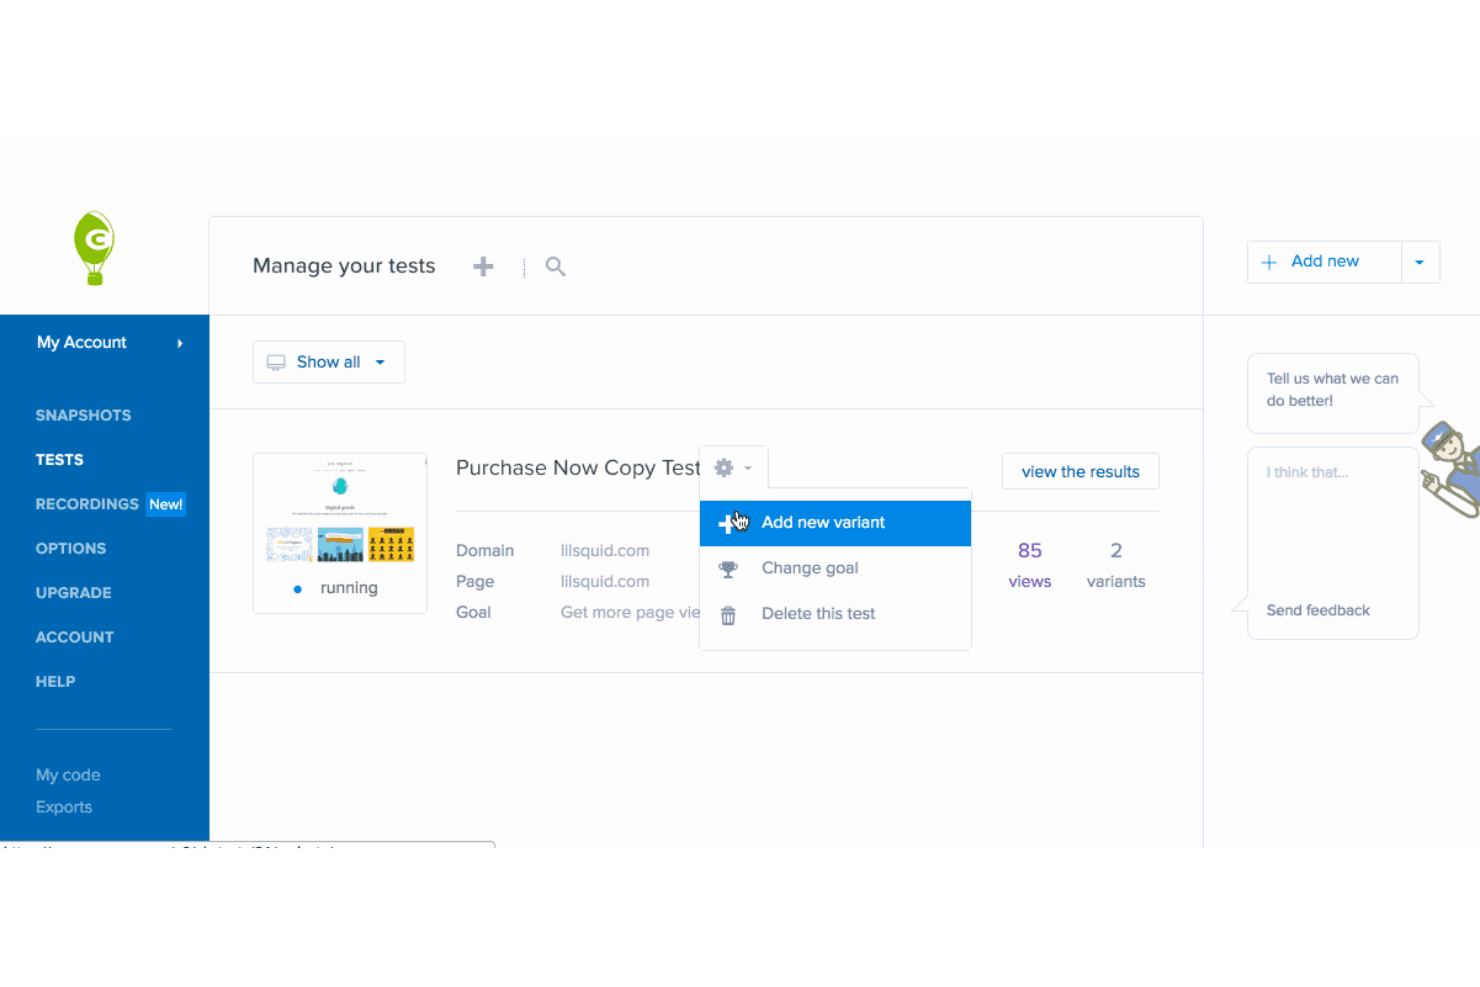The height and width of the screenshot is (987, 1480).
Task: Click the My code link
Action: click(x=68, y=775)
